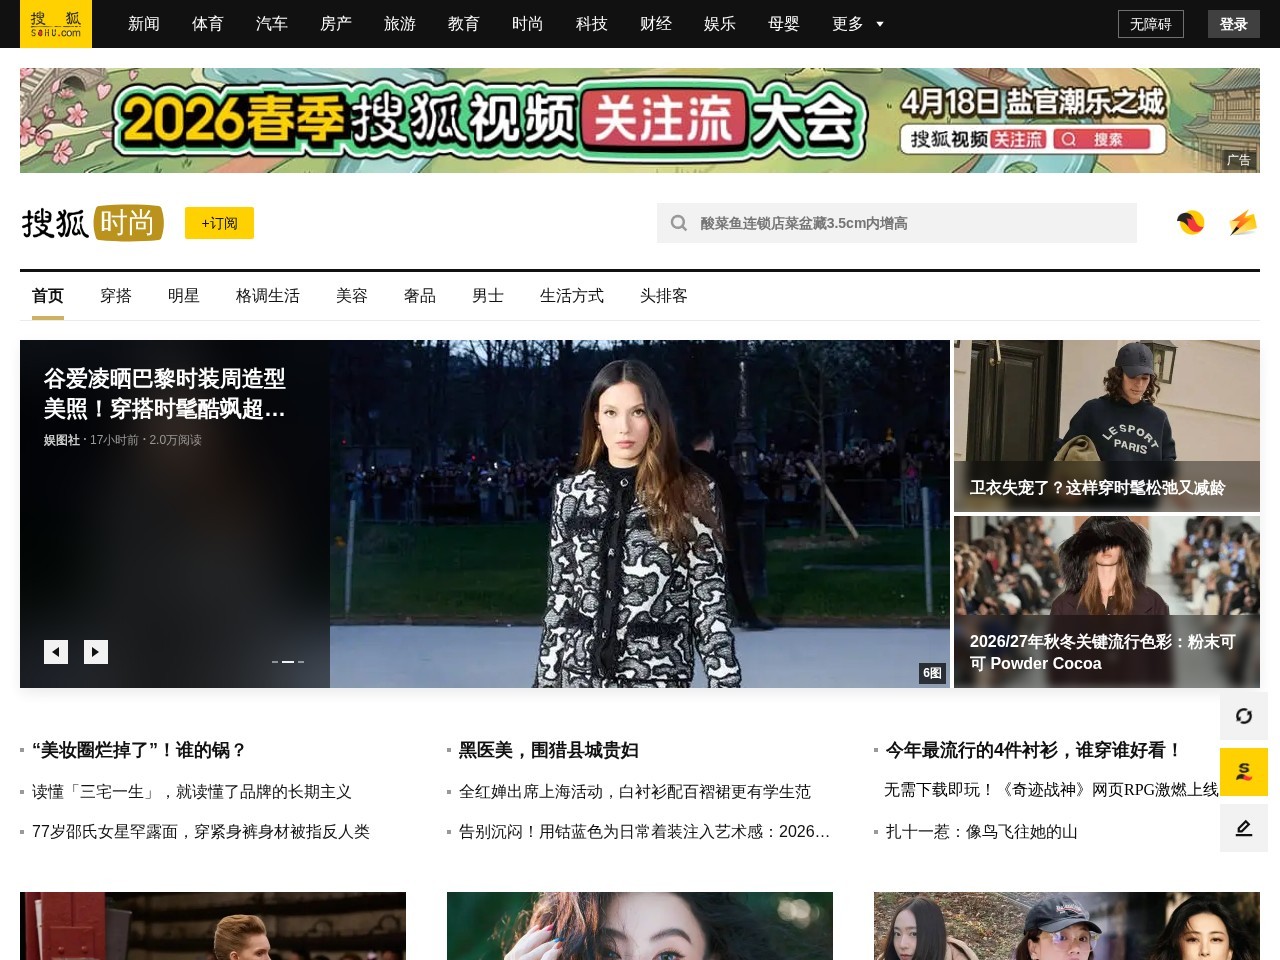The width and height of the screenshot is (1280, 960).
Task: Click the search input field
Action: pyautogui.click(x=910, y=223)
